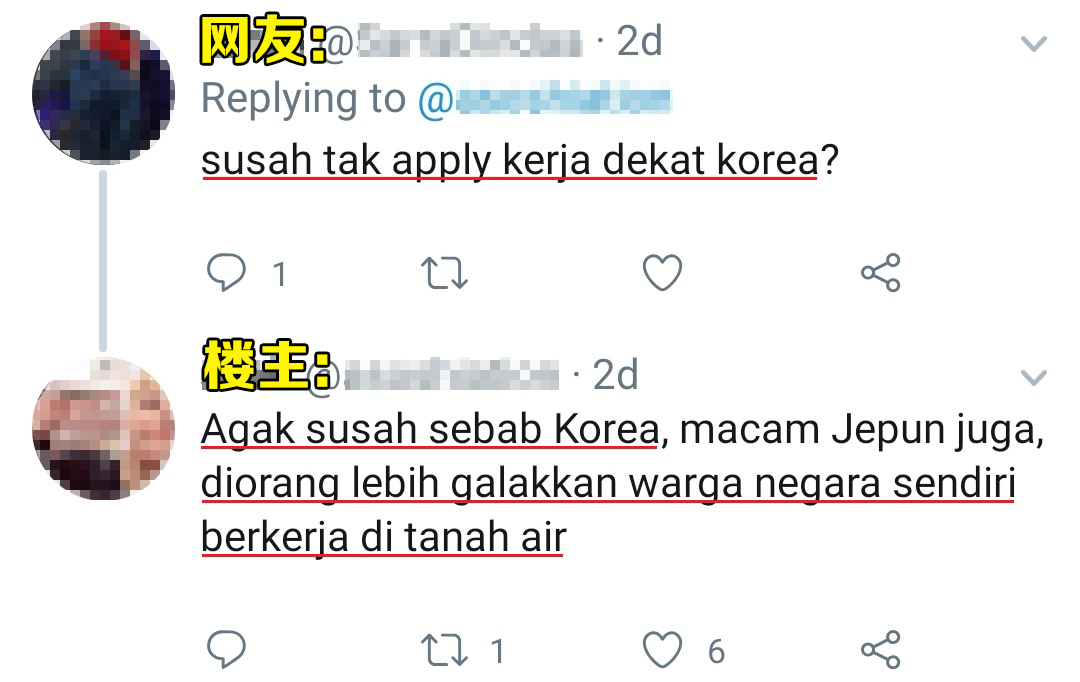
Task: Open the original poster's pixelated avatar
Action: 103,428
